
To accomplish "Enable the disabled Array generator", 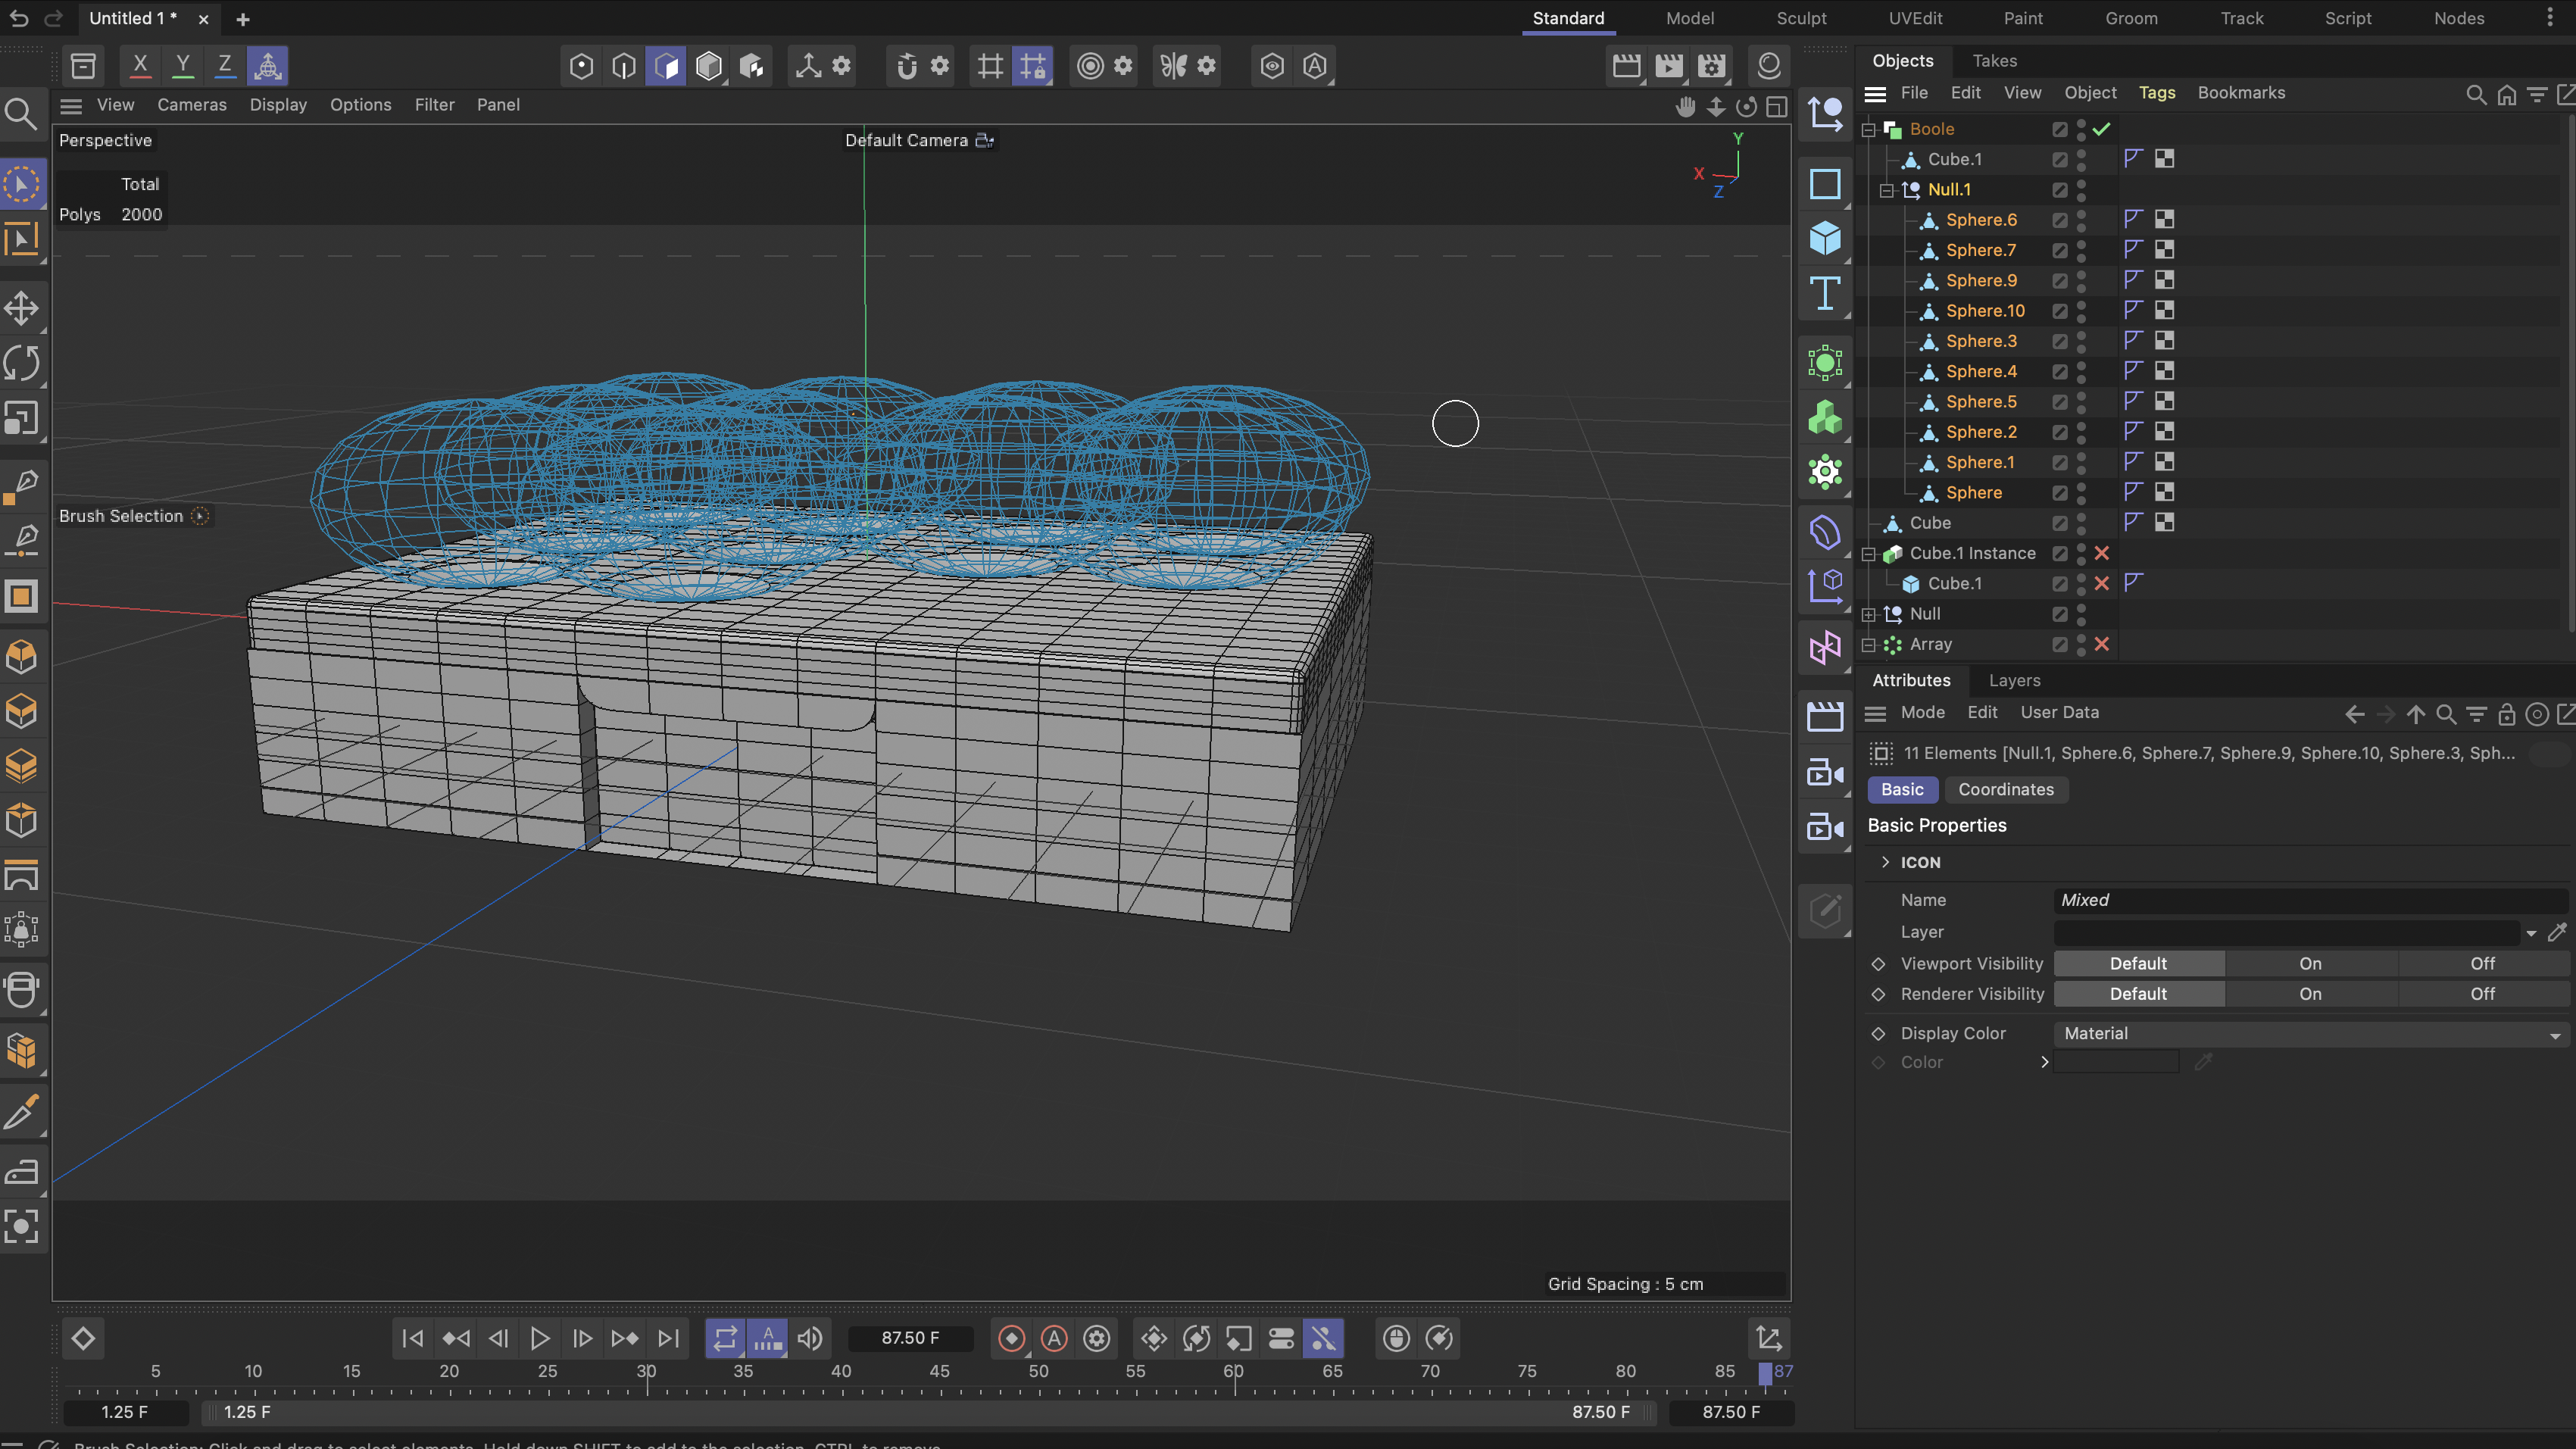I will pos(2101,644).
